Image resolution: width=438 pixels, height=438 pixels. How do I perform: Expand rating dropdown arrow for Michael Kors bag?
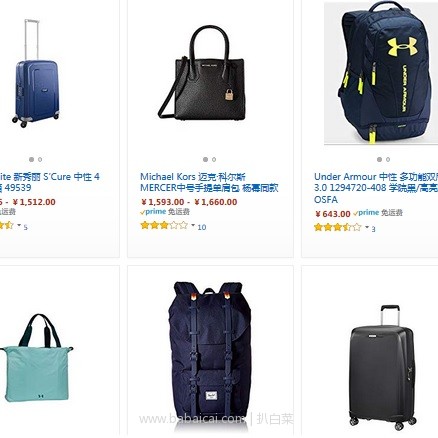(193, 225)
